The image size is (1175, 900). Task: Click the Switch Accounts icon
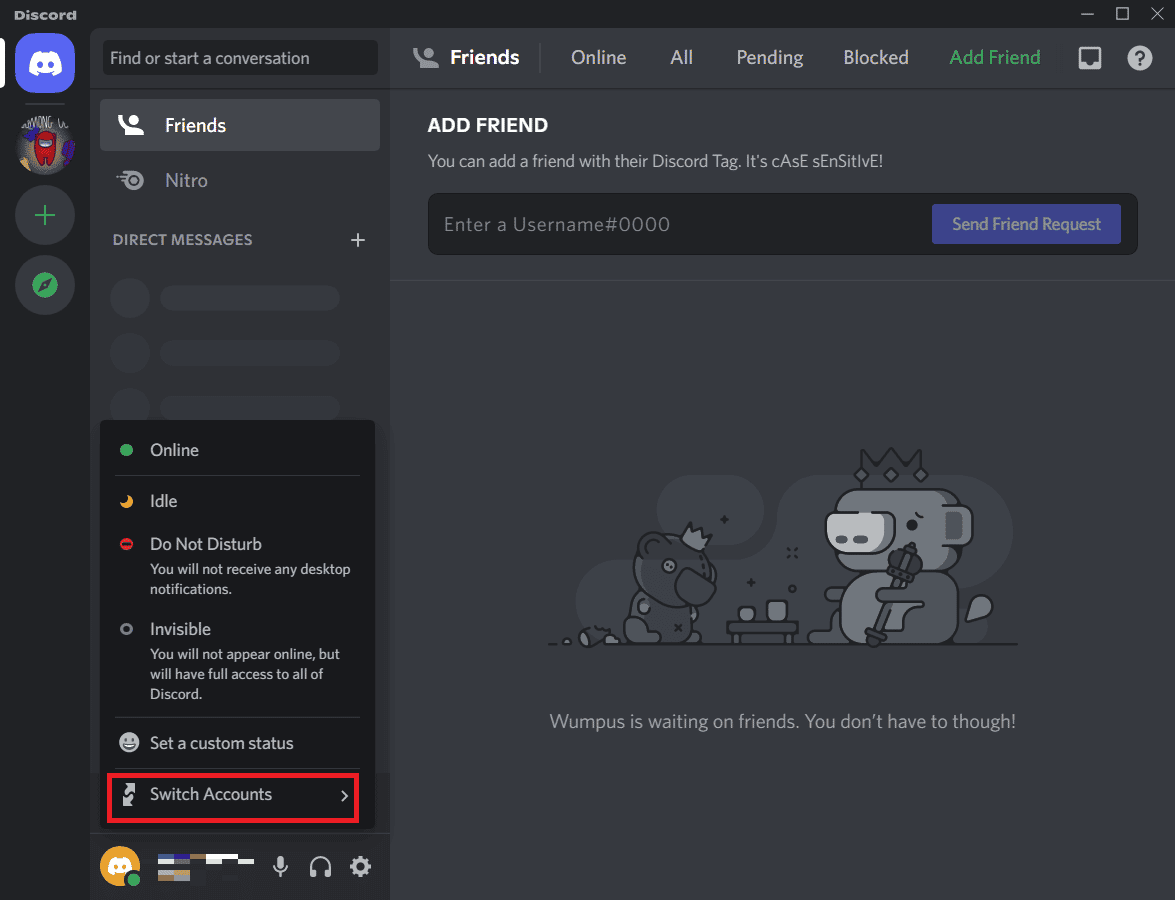coord(130,794)
